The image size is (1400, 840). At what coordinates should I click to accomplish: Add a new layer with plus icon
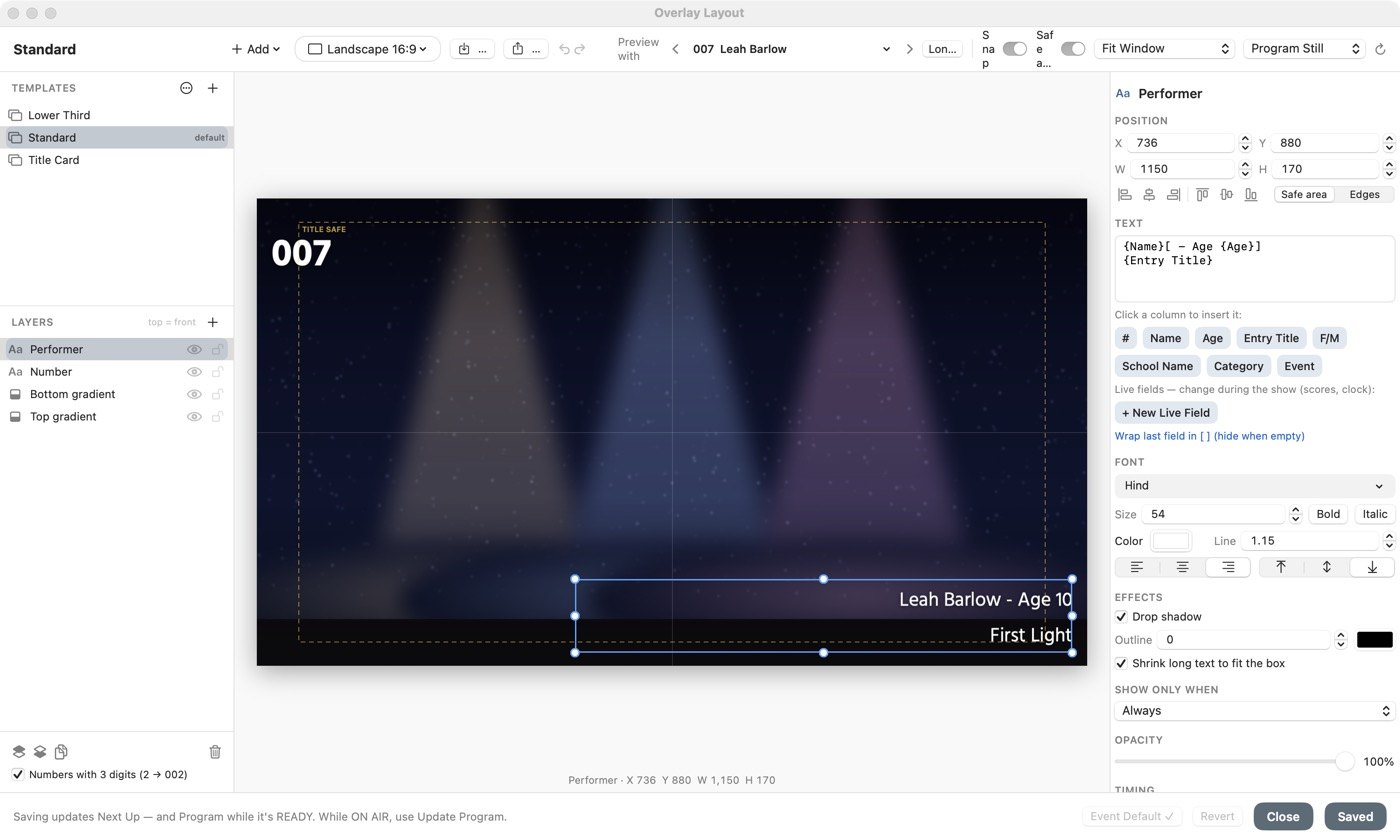(x=212, y=322)
